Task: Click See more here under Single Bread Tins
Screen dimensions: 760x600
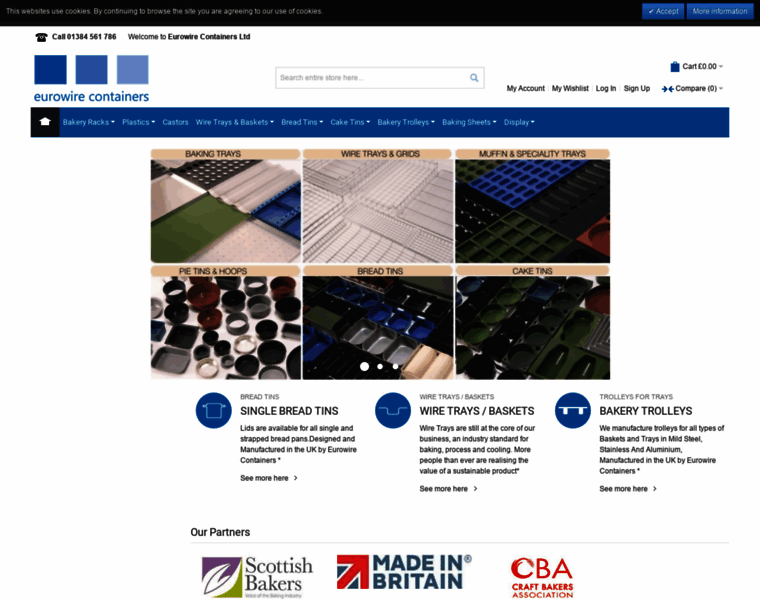Action: point(269,478)
